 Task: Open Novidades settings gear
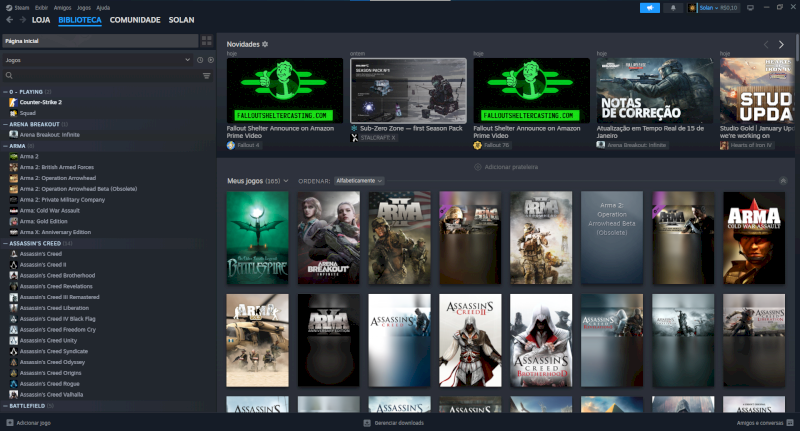[265, 45]
